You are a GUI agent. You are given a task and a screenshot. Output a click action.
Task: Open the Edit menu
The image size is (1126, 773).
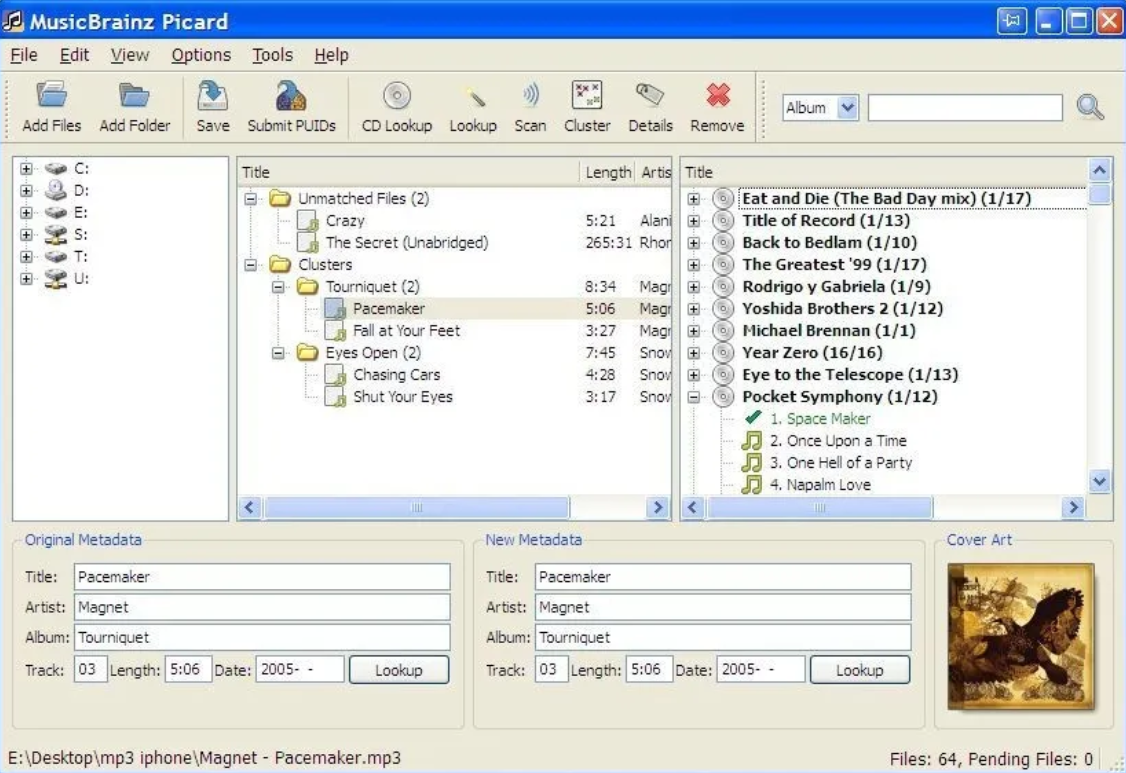pos(74,55)
